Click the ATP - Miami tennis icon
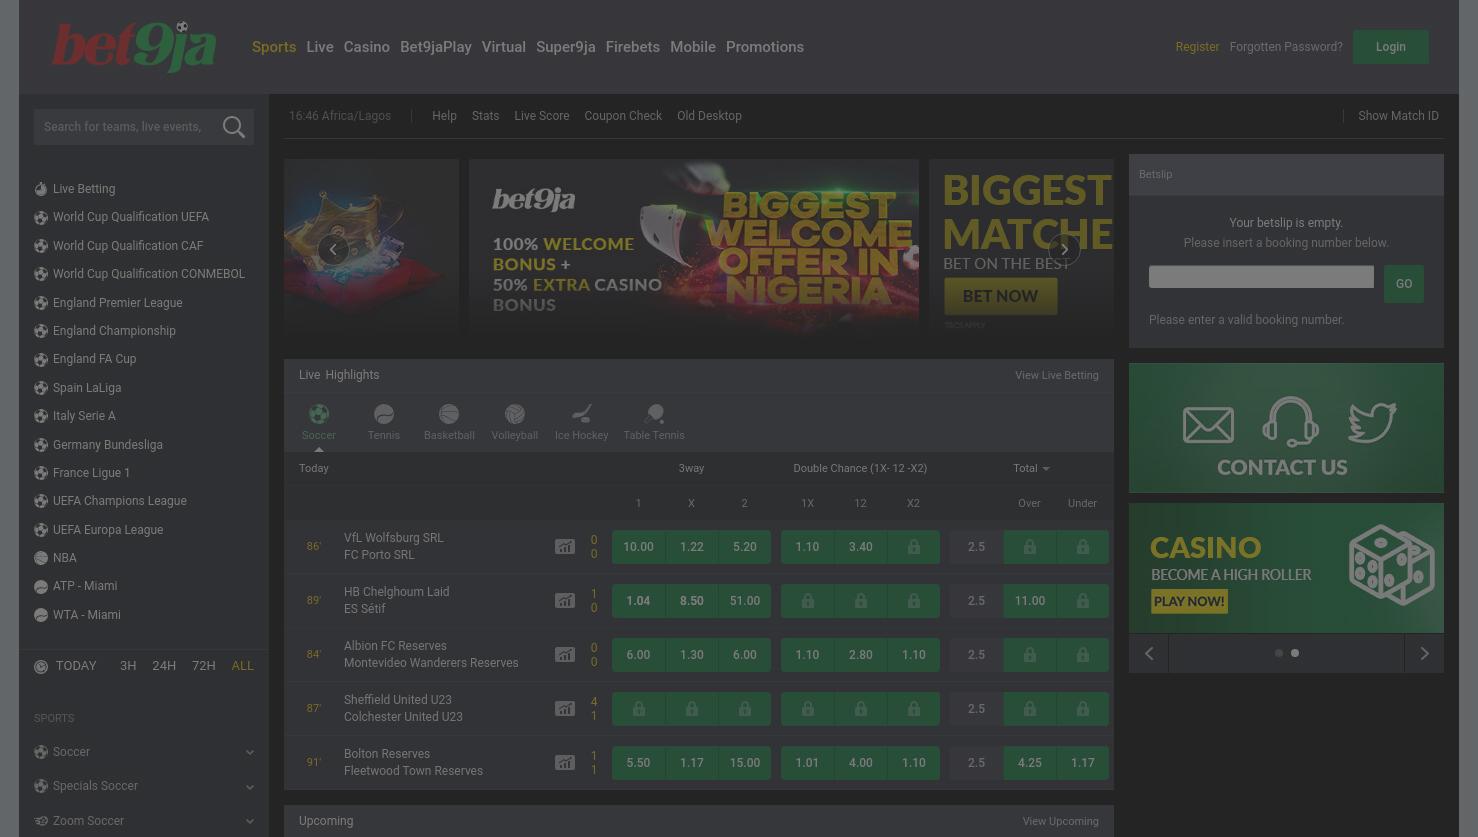Screen dimensions: 1478x837 point(41,586)
